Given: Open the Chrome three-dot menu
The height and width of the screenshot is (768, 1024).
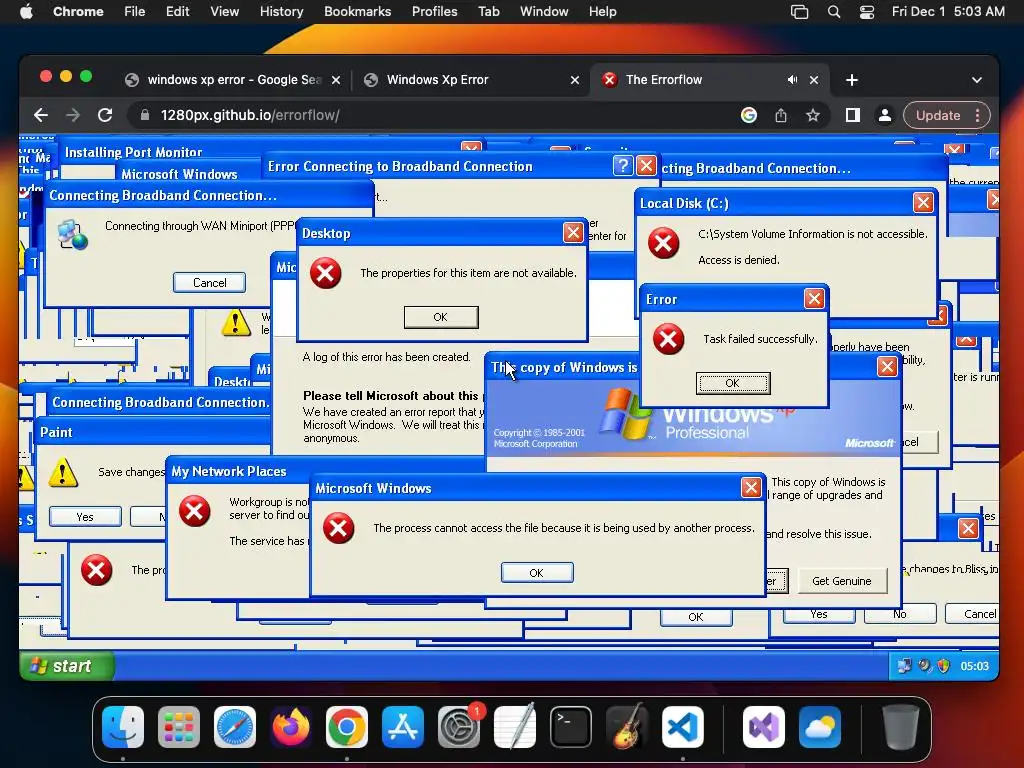Looking at the screenshot, I should 978,116.
